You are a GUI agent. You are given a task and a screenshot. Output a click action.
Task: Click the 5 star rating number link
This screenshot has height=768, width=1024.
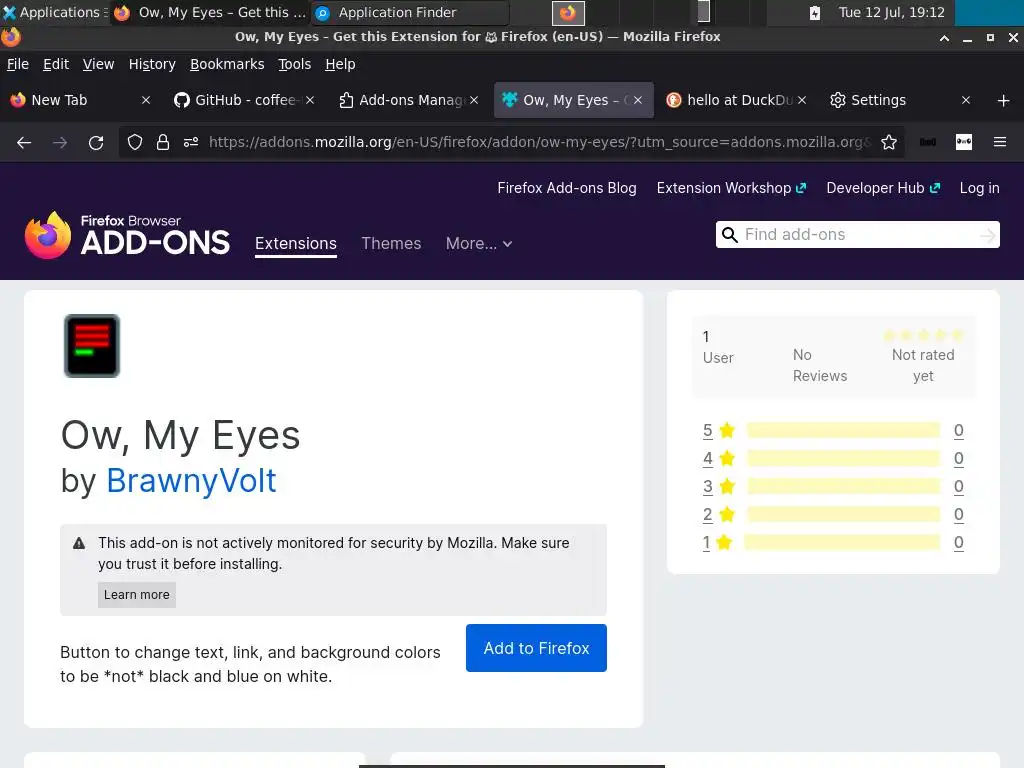pyautogui.click(x=707, y=430)
